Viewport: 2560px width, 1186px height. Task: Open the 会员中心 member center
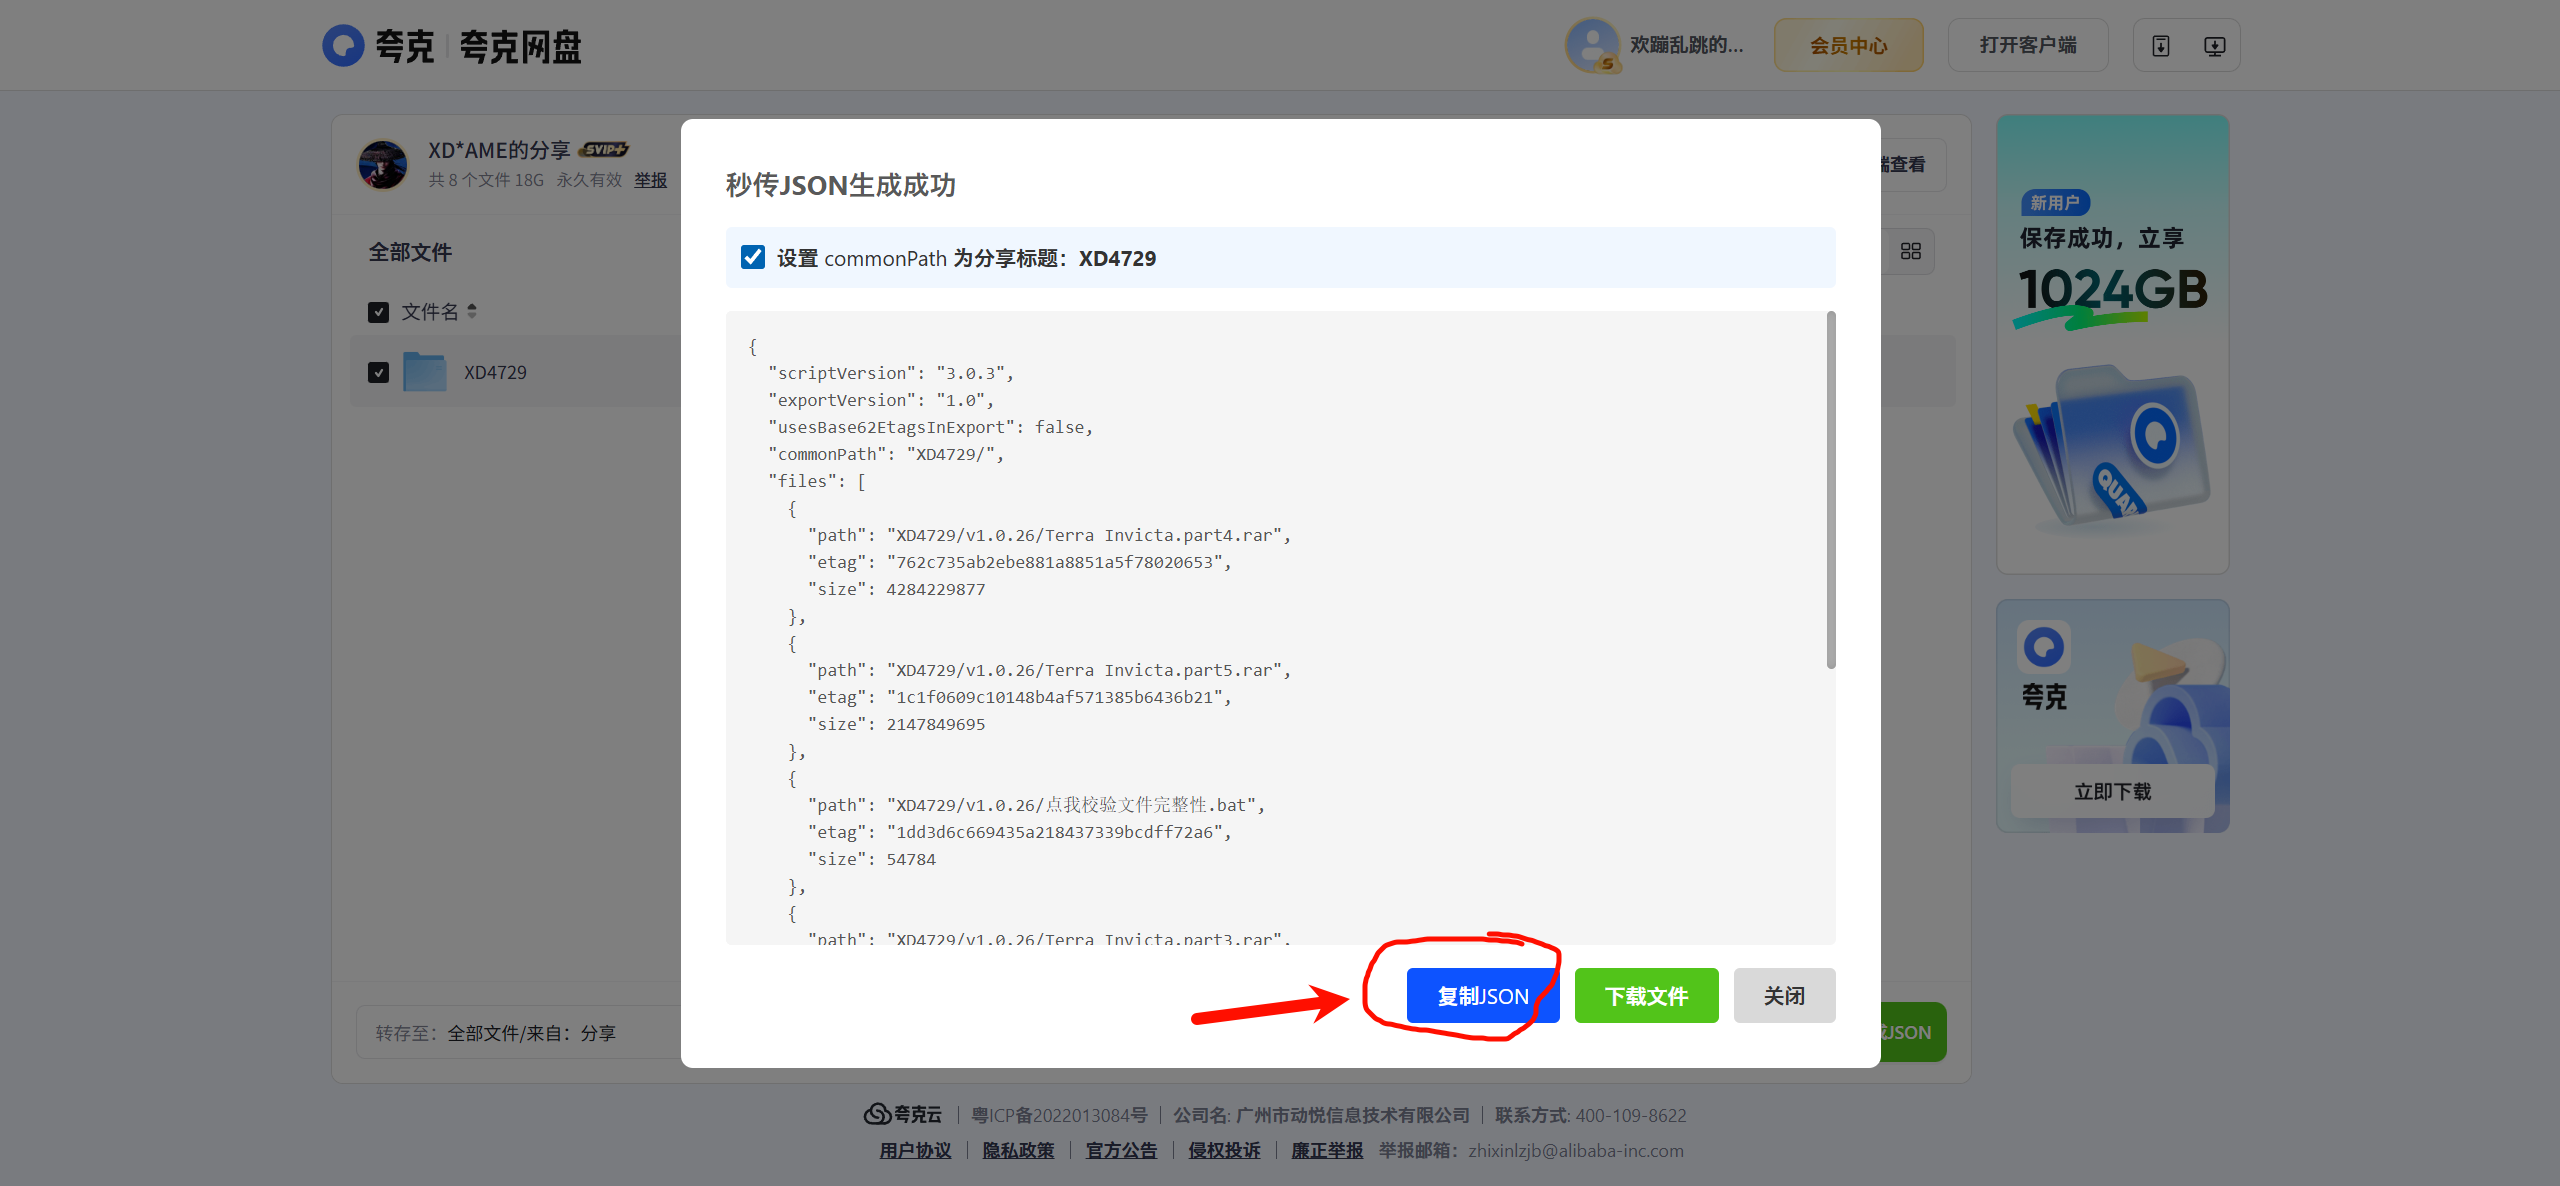1848,46
